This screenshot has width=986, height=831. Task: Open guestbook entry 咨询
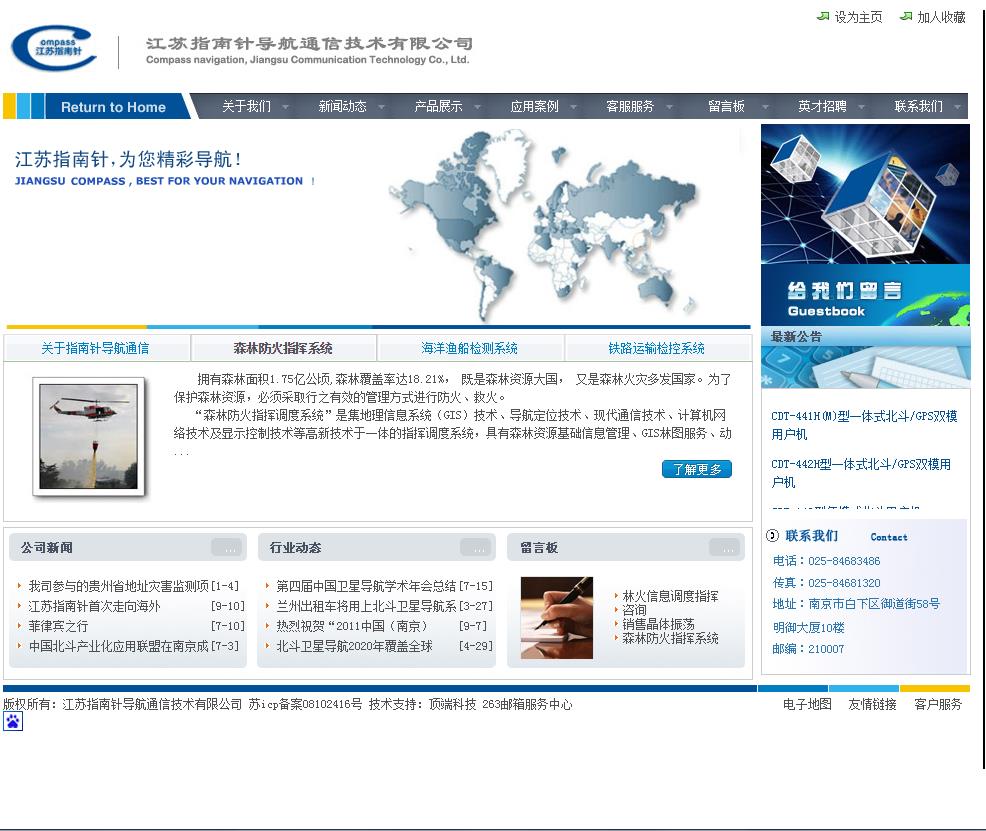click(x=634, y=610)
